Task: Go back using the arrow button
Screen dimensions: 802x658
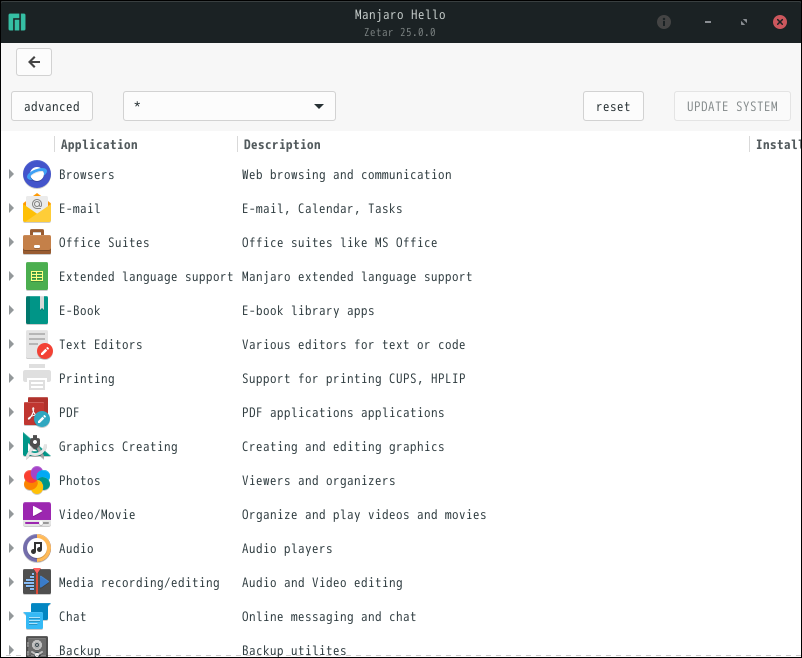Action: (34, 62)
